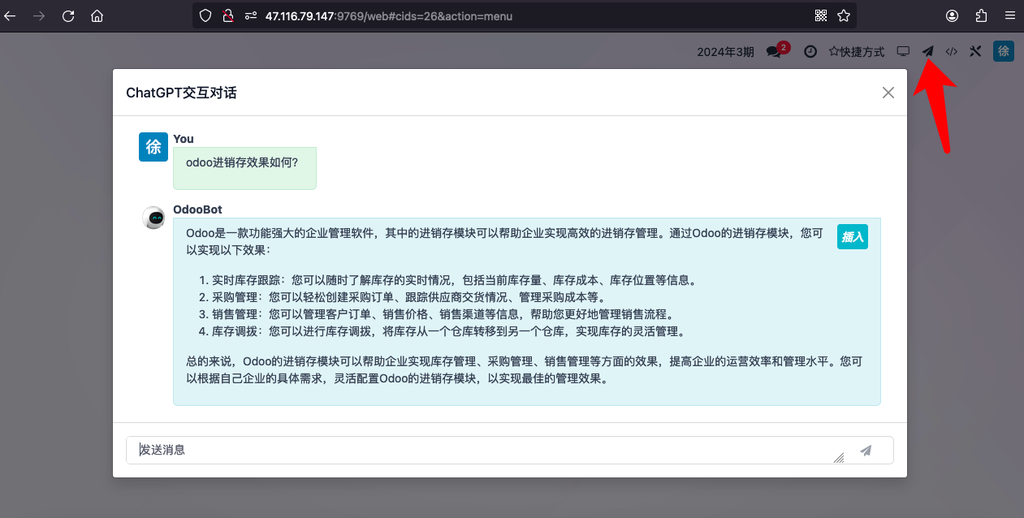Bookmark this page with the star icon
The height and width of the screenshot is (518, 1024).
tap(844, 16)
